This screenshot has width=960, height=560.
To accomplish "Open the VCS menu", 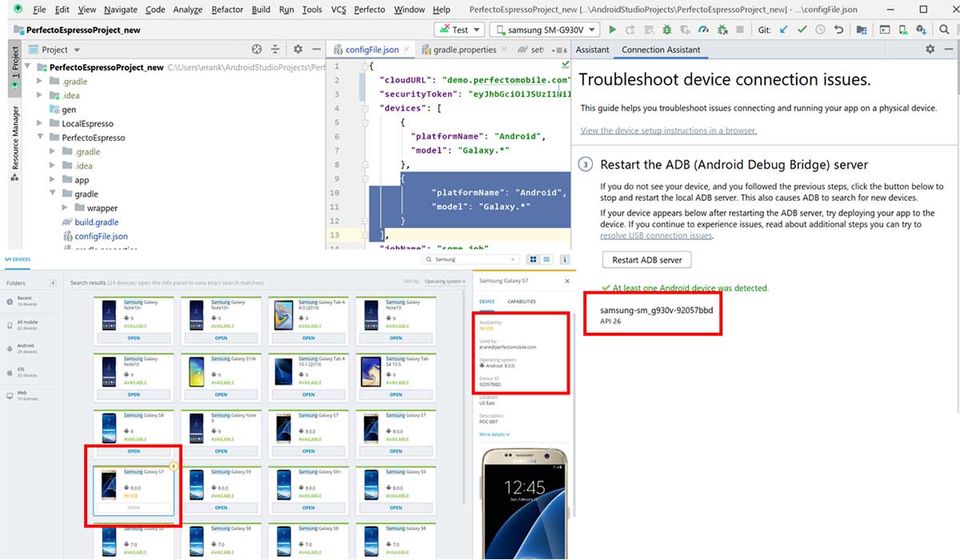I will point(338,9).
